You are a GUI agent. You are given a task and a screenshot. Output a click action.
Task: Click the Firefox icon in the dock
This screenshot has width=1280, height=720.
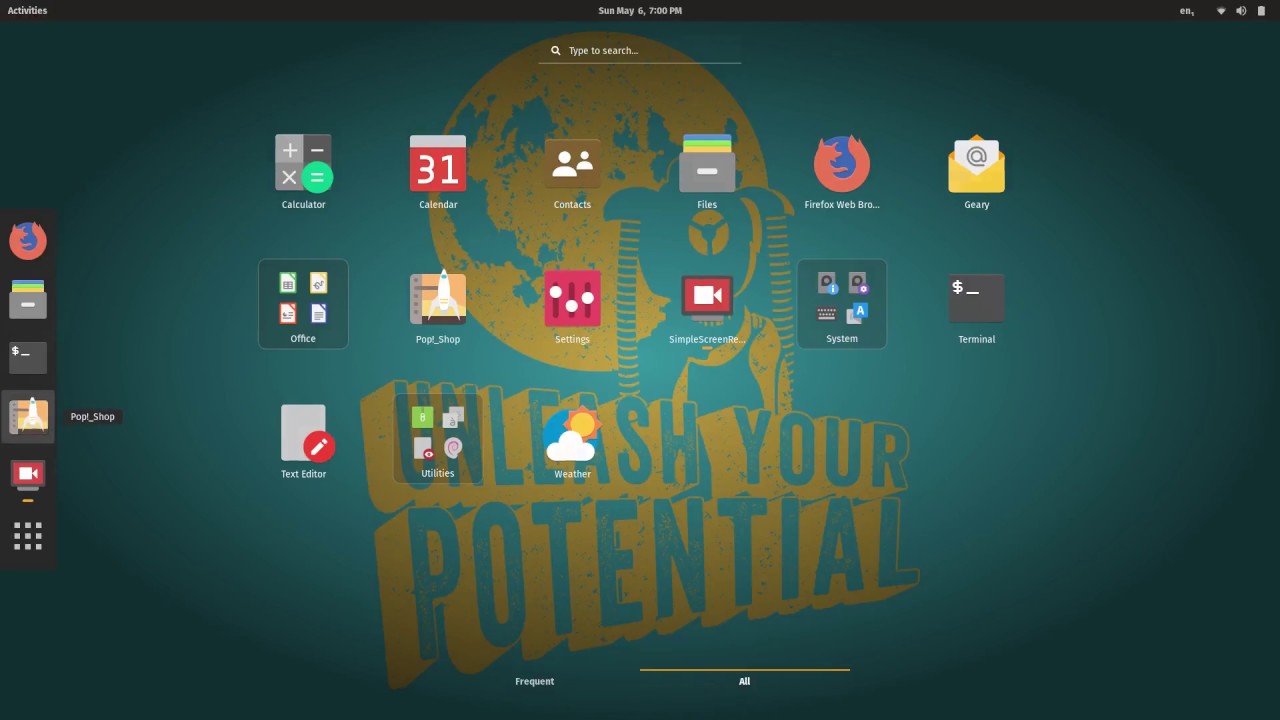tap(28, 240)
